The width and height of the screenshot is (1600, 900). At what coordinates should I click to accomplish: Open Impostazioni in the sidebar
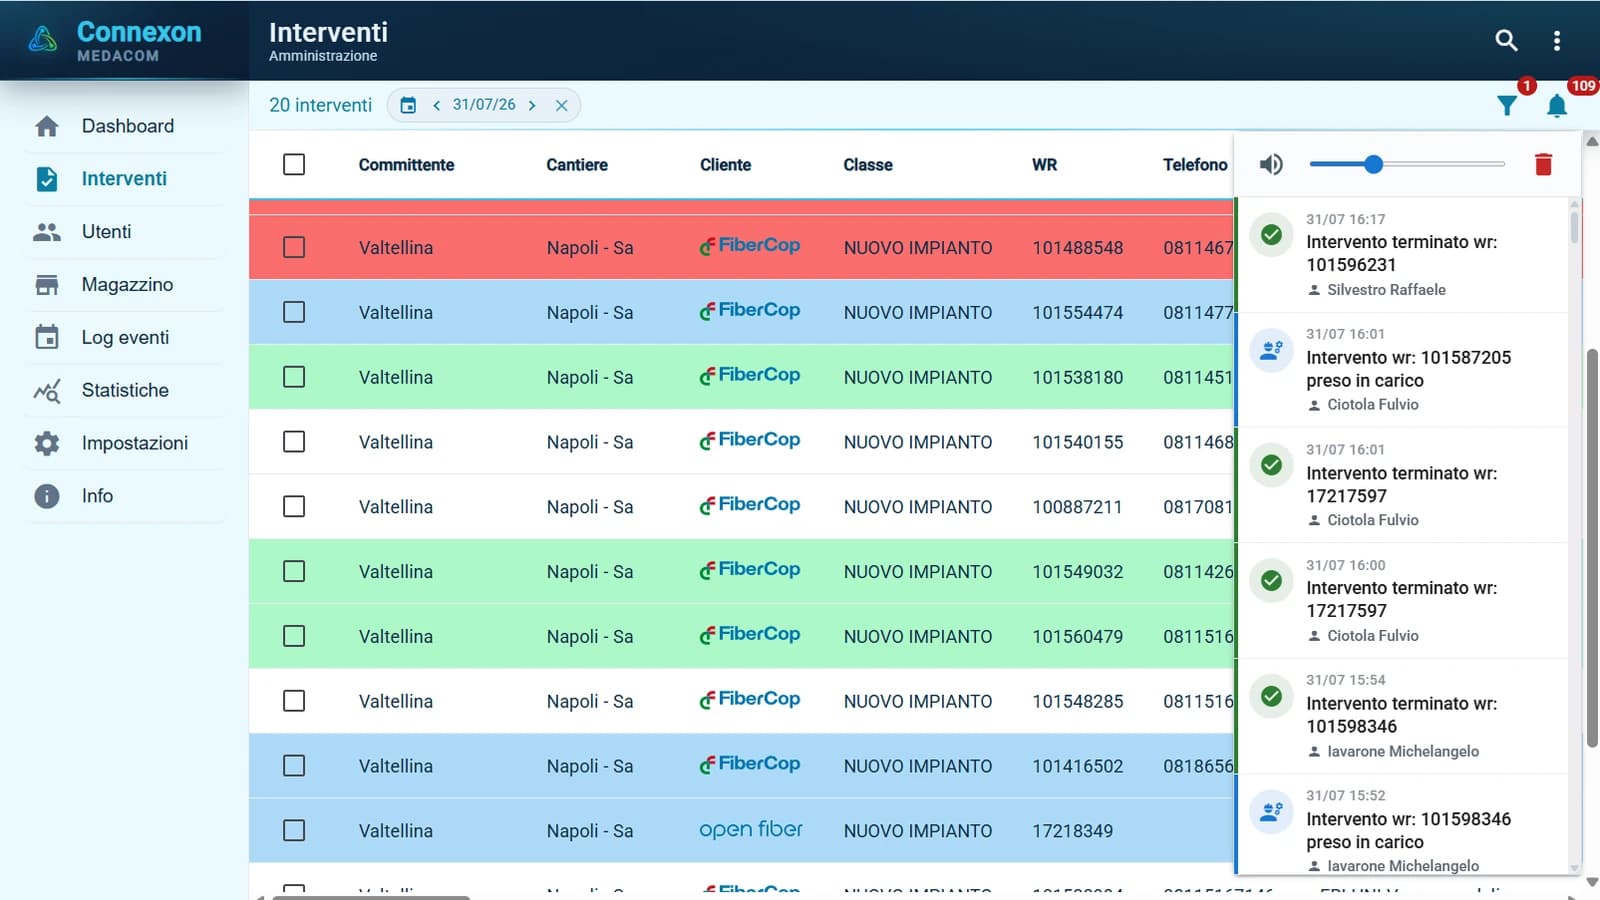125,443
